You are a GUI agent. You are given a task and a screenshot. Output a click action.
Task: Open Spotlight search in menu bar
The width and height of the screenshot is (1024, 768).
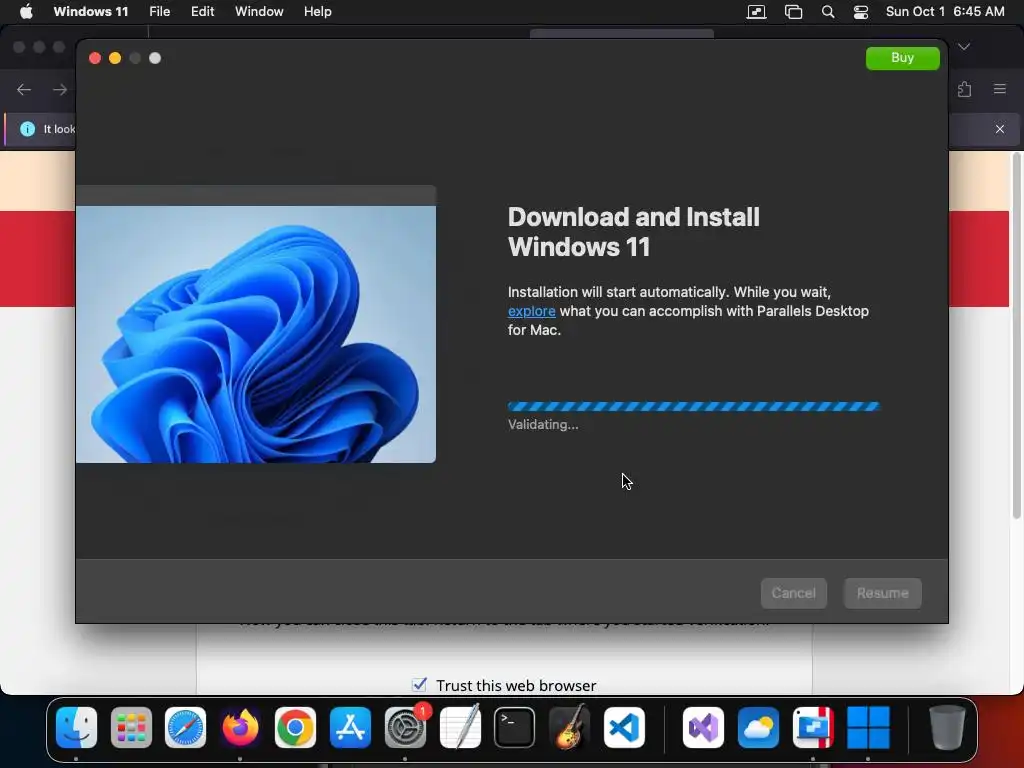(x=827, y=12)
